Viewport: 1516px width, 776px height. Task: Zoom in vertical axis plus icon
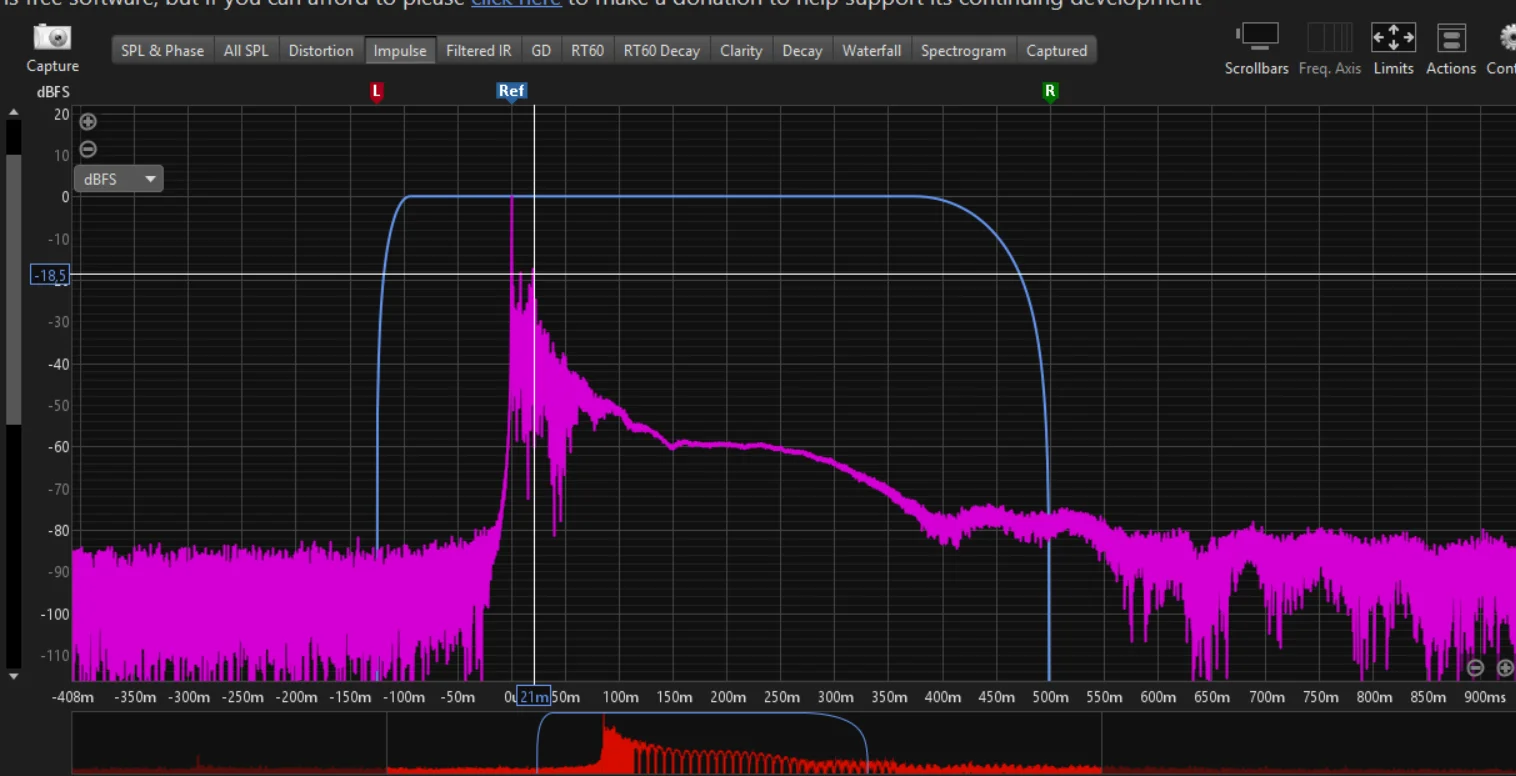pos(88,122)
